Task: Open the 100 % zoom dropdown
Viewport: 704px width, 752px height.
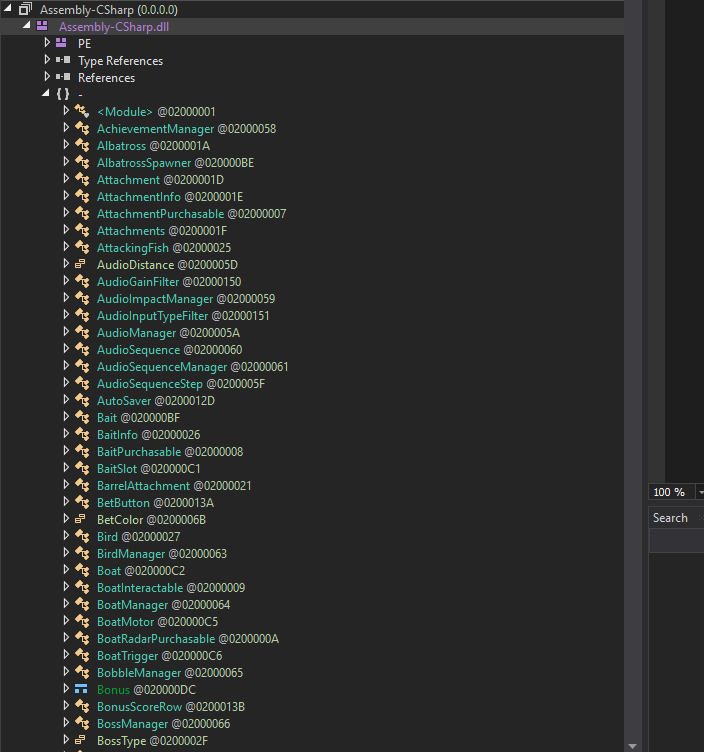Action: (700, 492)
